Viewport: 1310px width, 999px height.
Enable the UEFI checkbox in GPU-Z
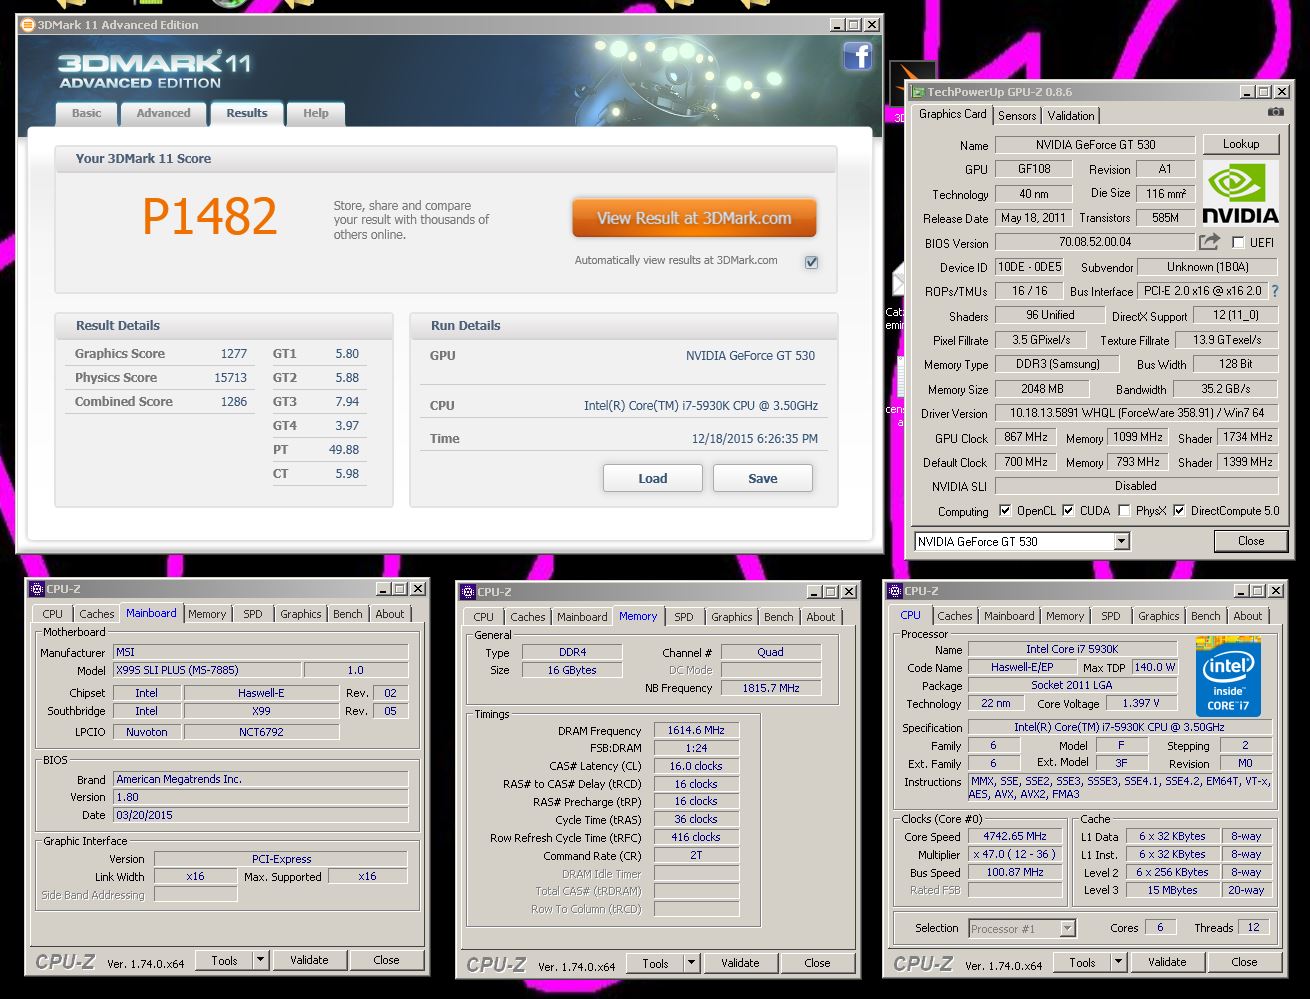tap(1238, 243)
